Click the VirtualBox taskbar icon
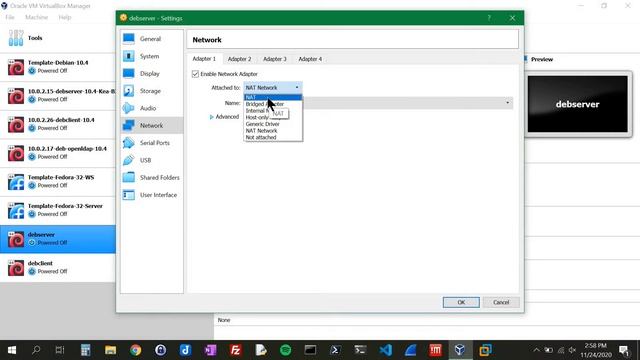 click(460, 350)
